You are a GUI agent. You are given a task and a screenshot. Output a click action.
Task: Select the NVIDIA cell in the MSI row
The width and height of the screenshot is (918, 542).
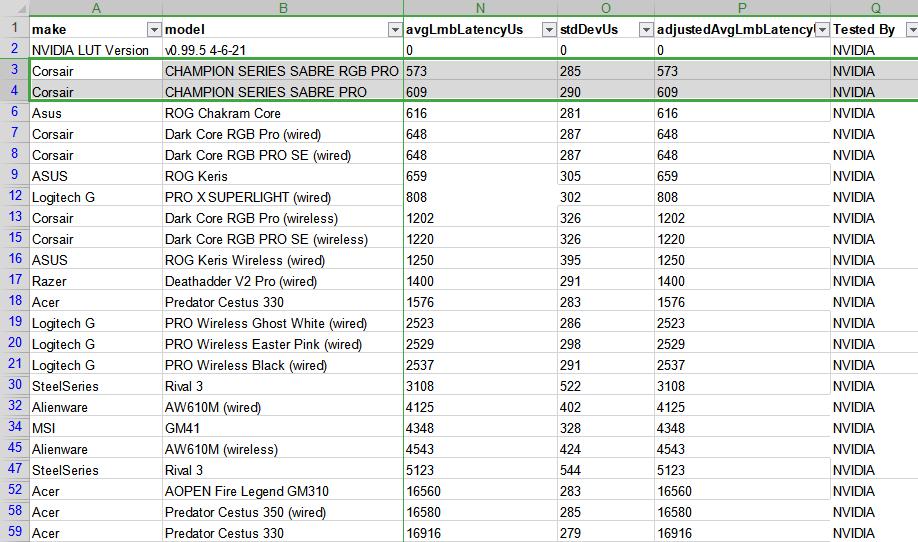(875, 428)
